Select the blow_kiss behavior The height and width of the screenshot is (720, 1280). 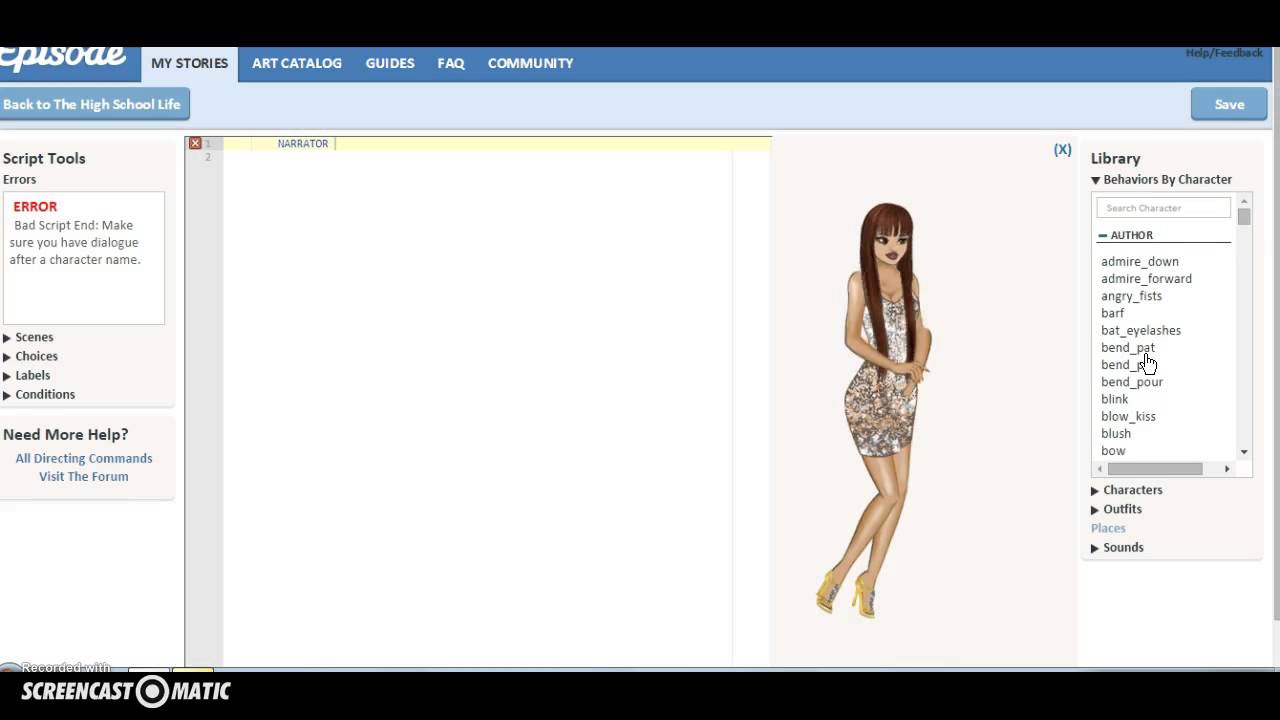[1128, 416]
